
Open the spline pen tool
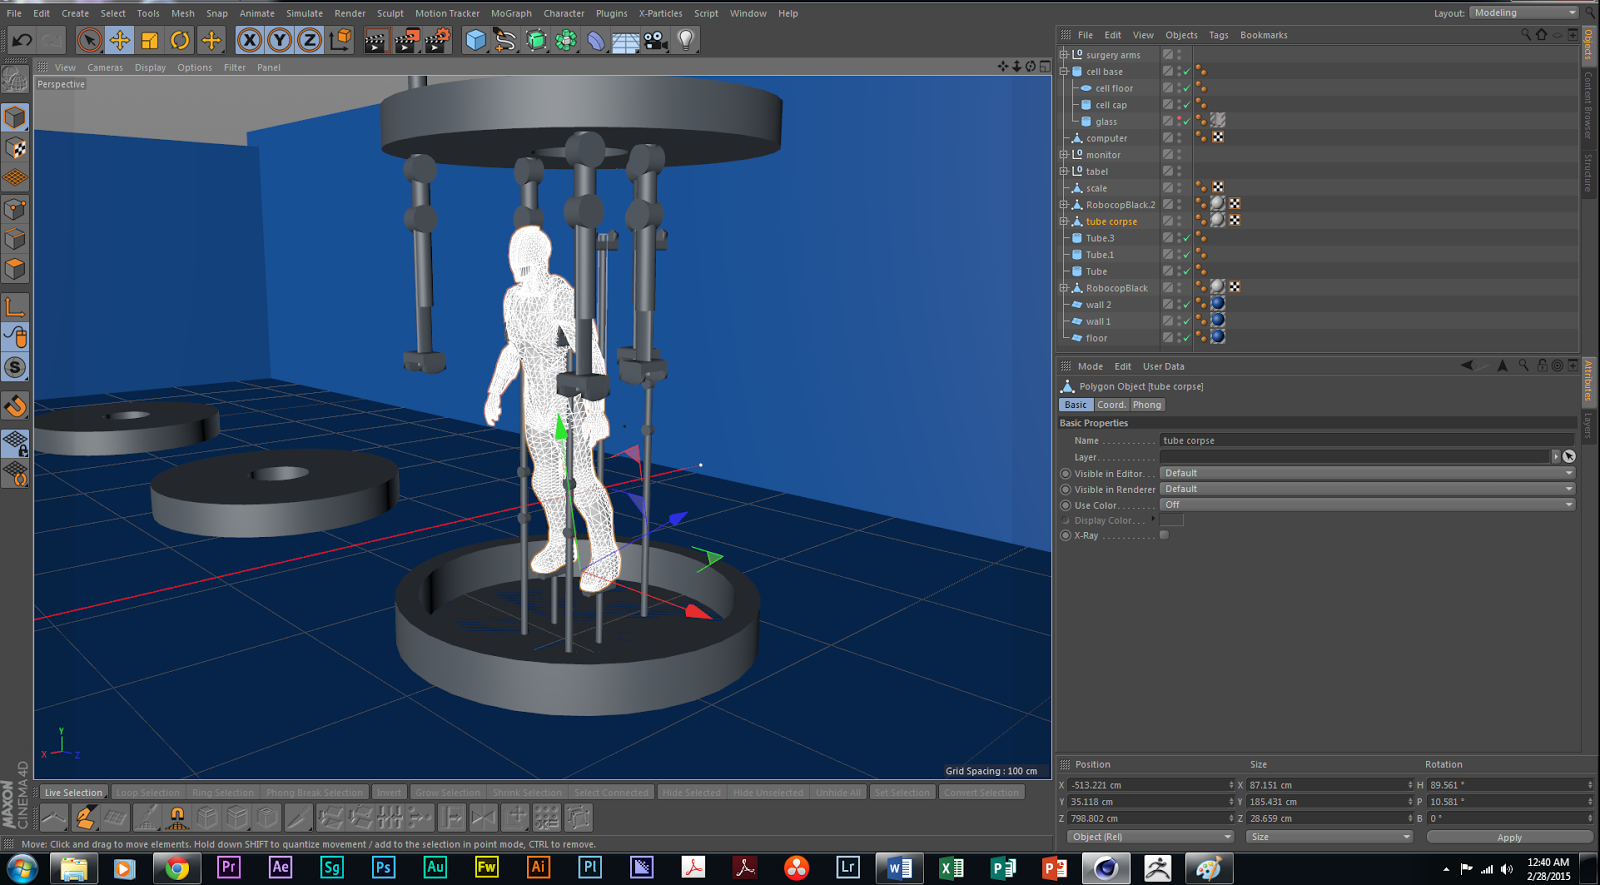tap(506, 40)
